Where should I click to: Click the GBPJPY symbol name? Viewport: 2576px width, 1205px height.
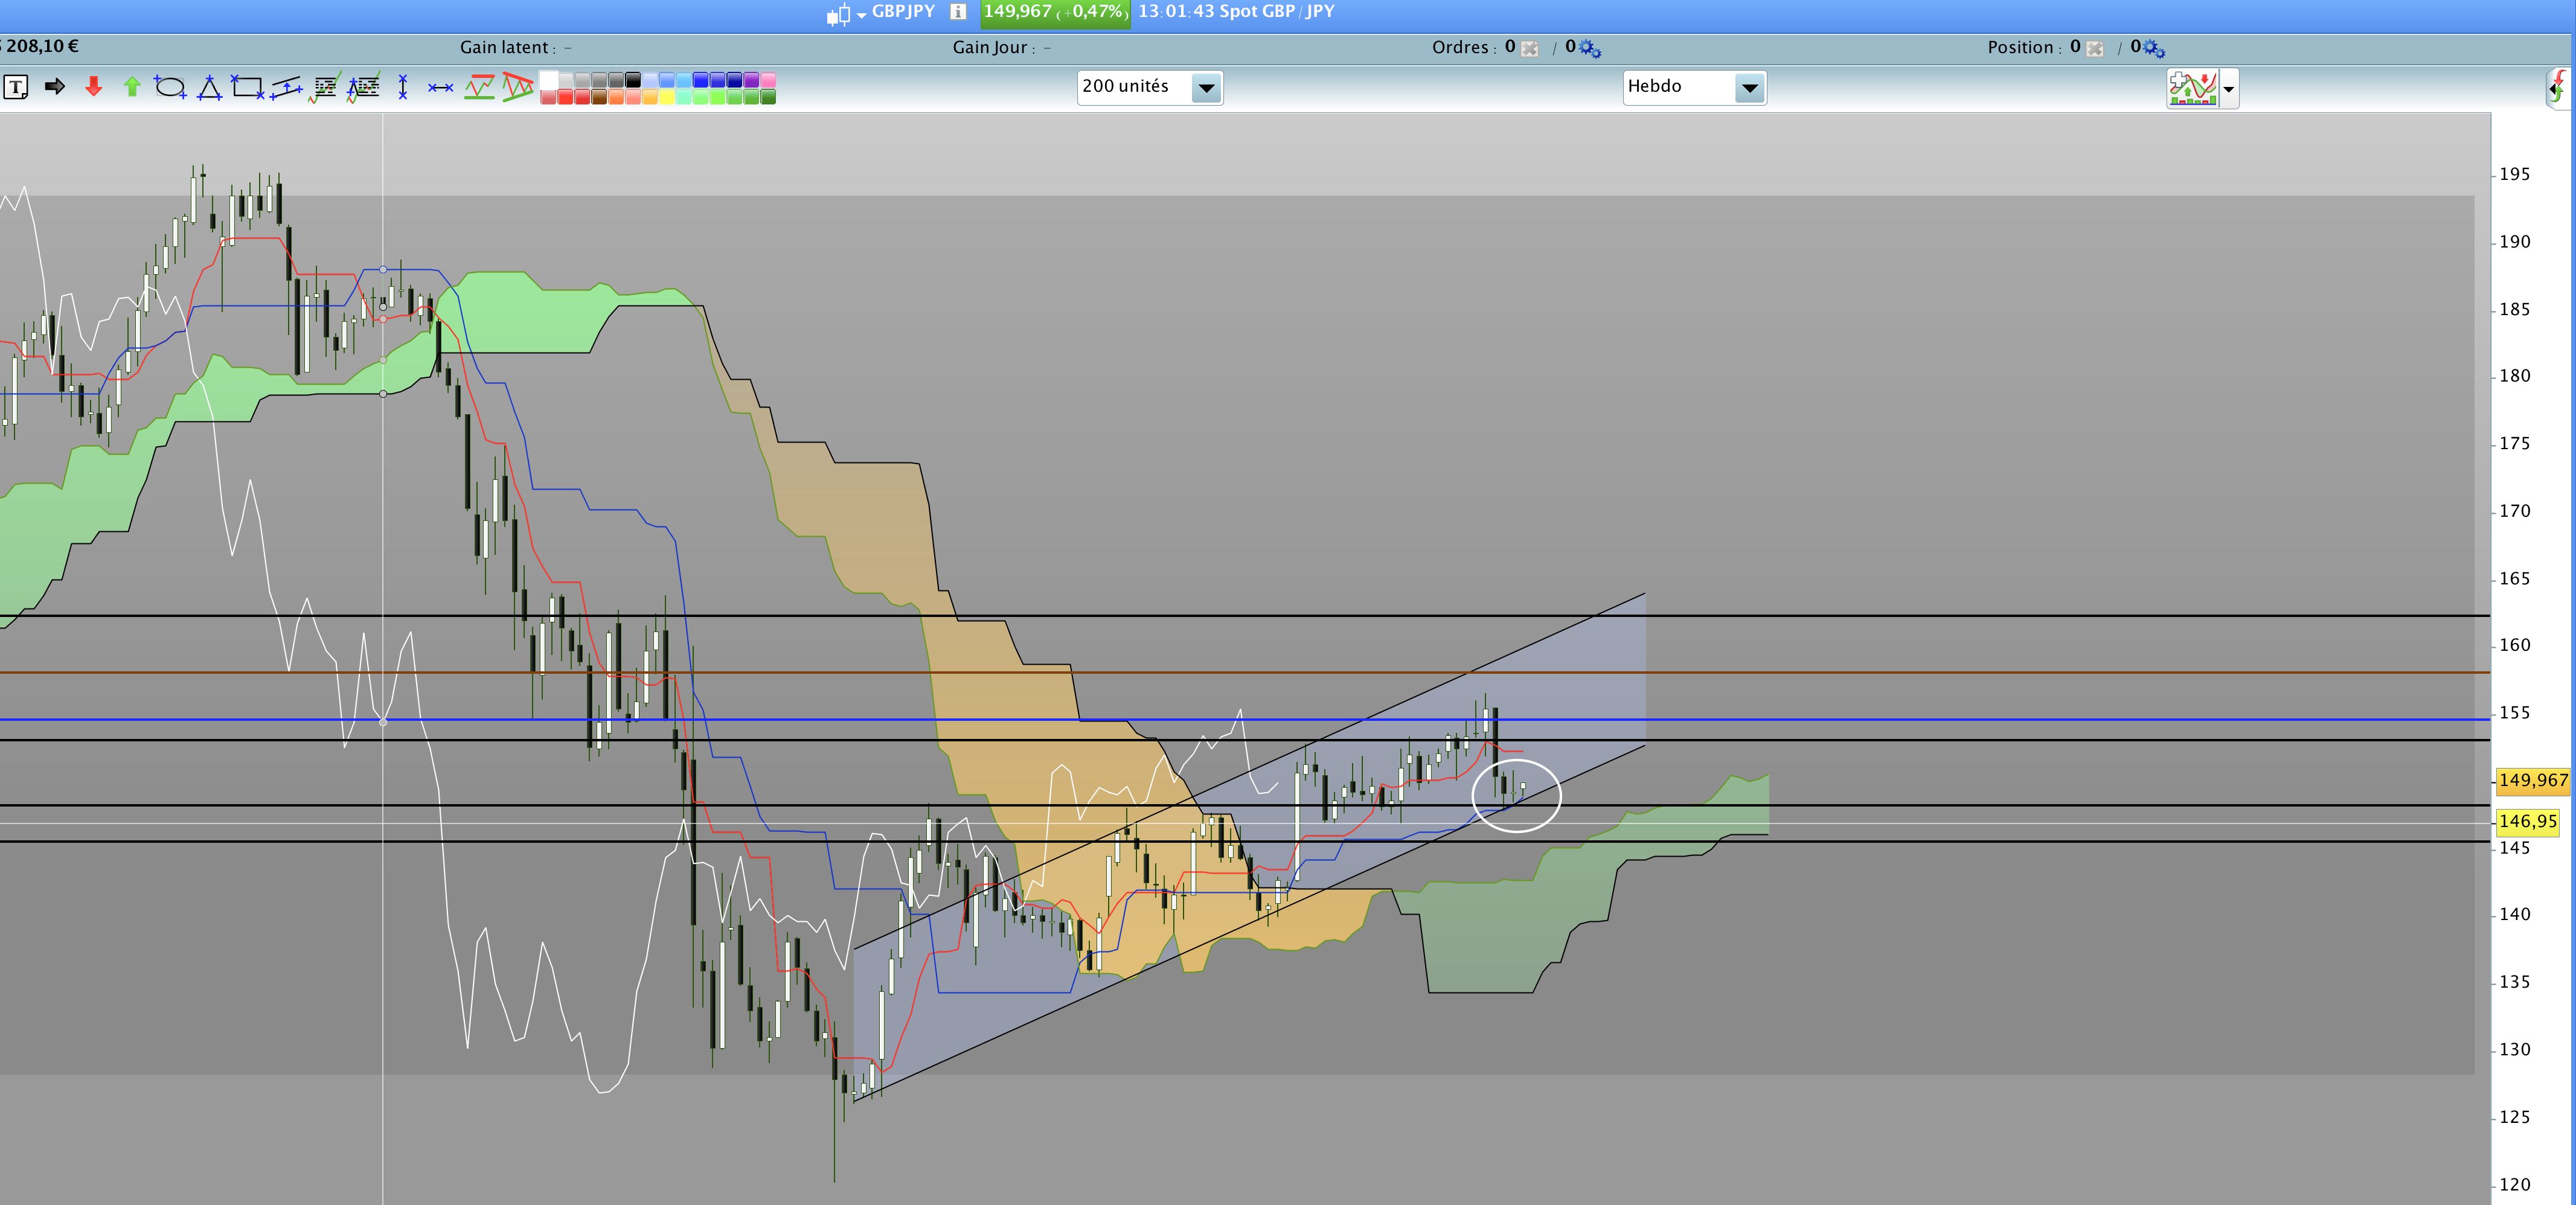[x=903, y=12]
